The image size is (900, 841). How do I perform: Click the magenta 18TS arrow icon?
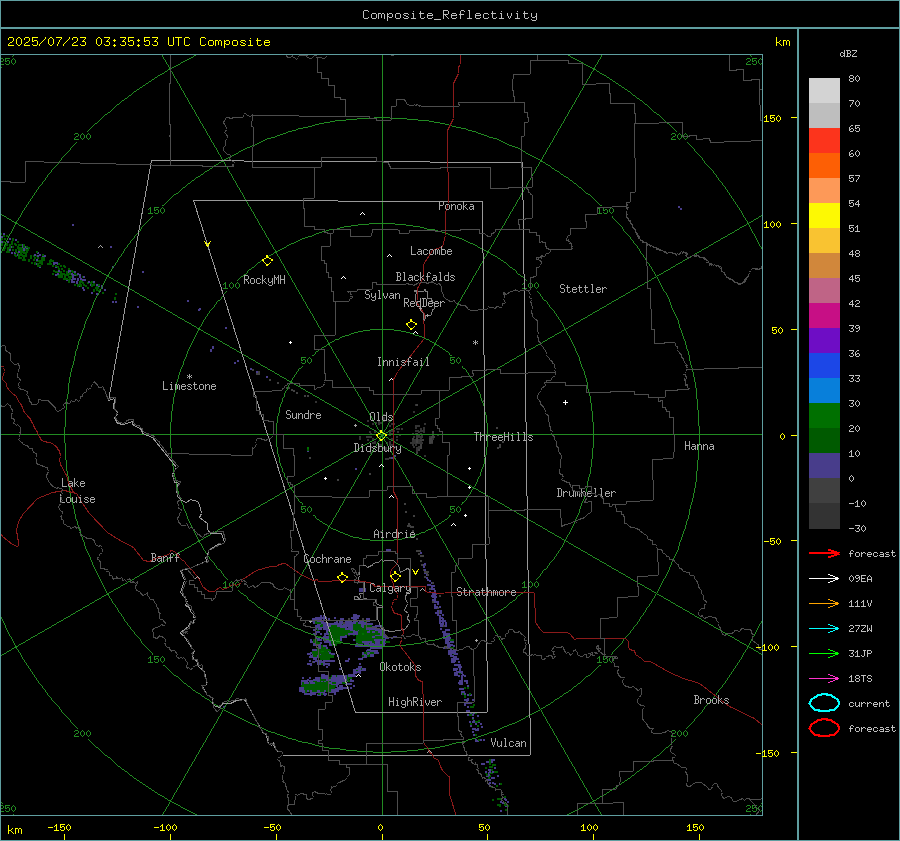[x=824, y=679]
